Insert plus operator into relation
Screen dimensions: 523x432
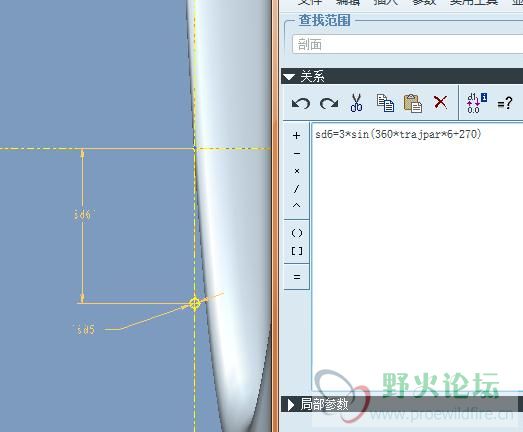click(296, 135)
